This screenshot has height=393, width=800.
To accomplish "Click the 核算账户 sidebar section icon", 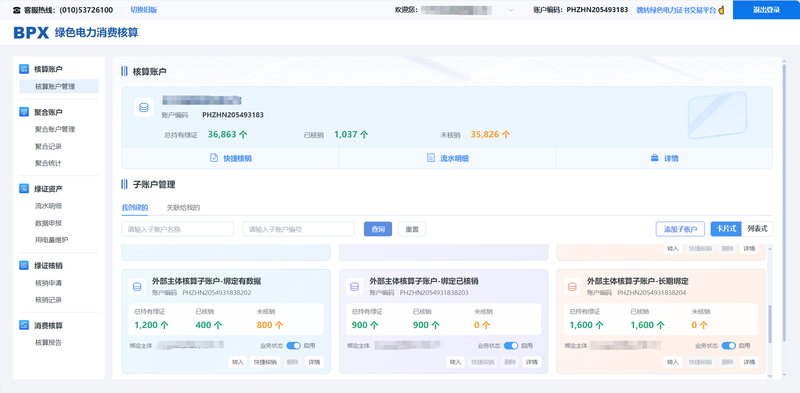I will pyautogui.click(x=24, y=69).
